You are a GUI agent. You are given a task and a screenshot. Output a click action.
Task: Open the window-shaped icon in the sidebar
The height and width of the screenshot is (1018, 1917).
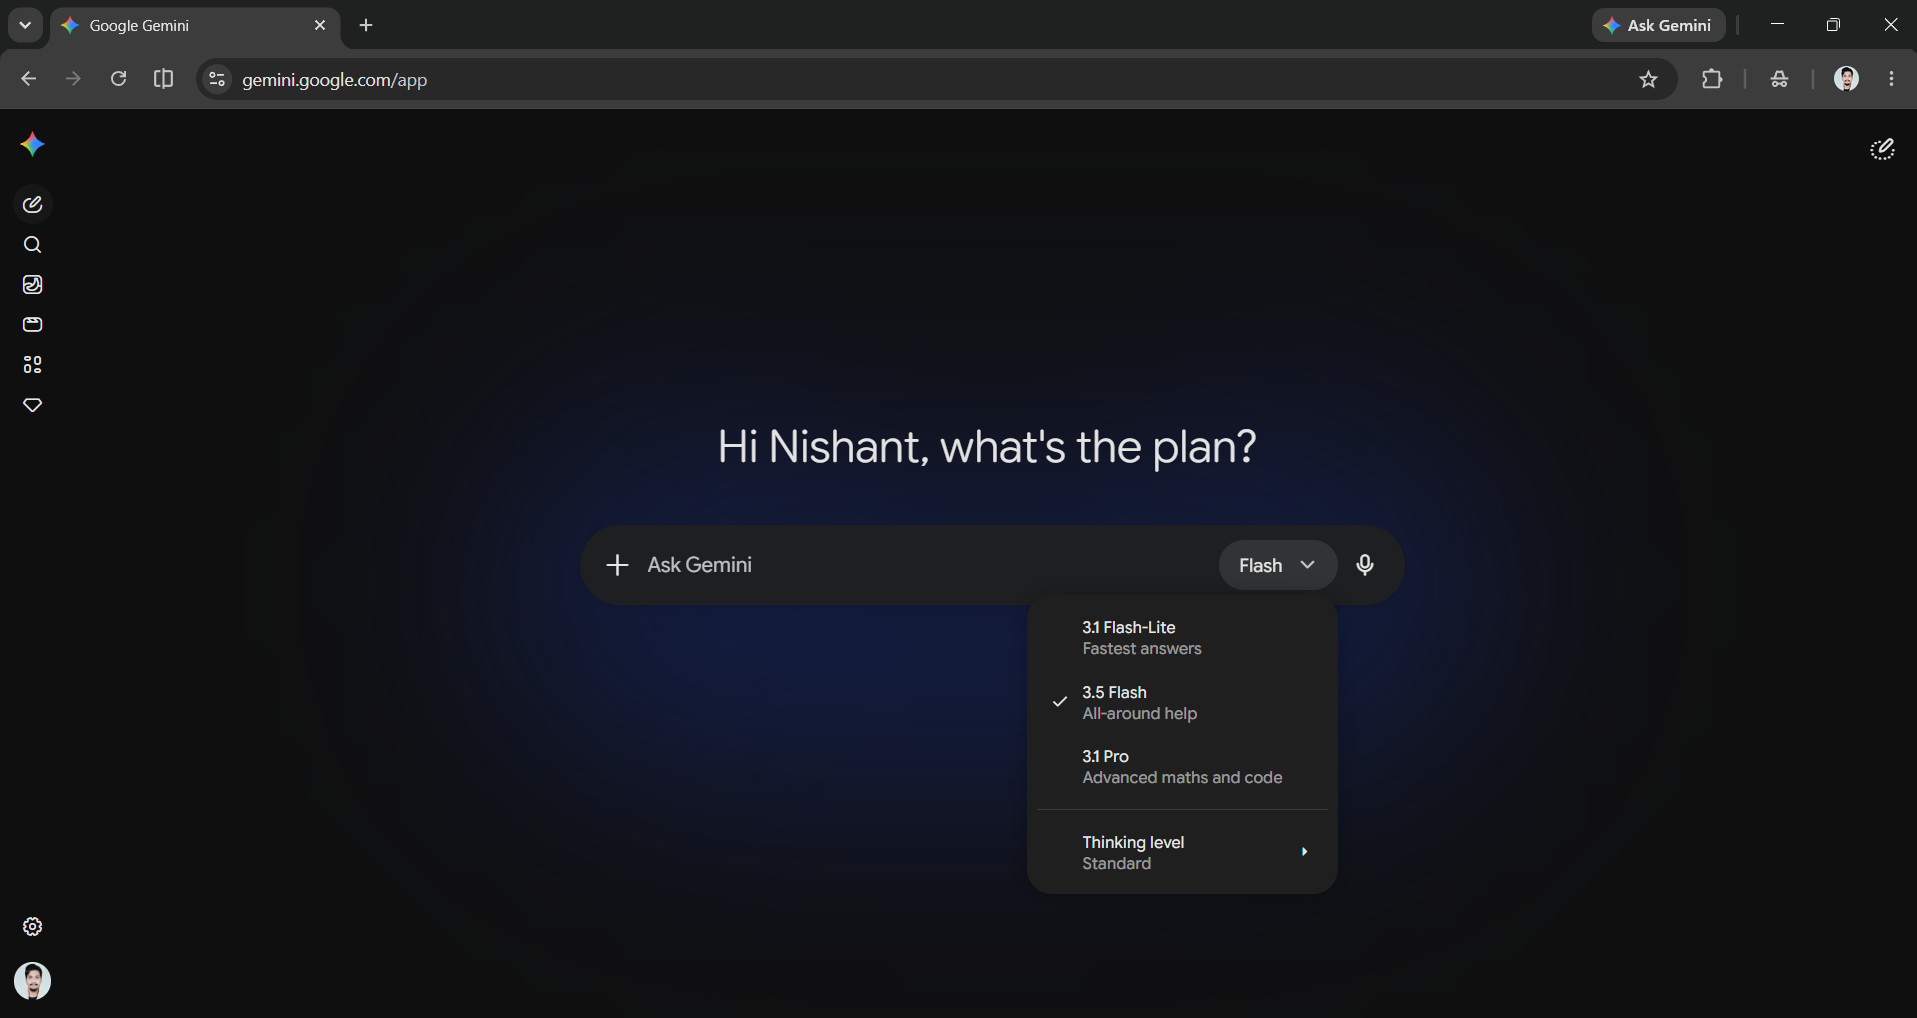[x=32, y=325]
